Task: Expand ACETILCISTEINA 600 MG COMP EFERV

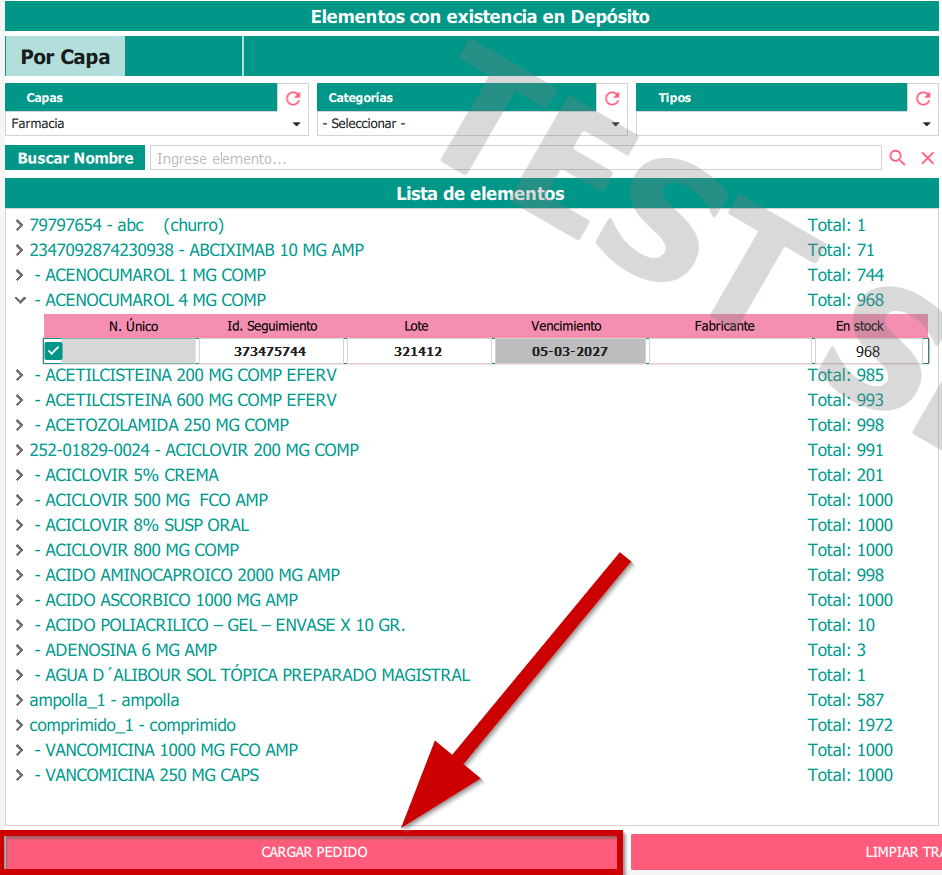Action: (x=19, y=400)
